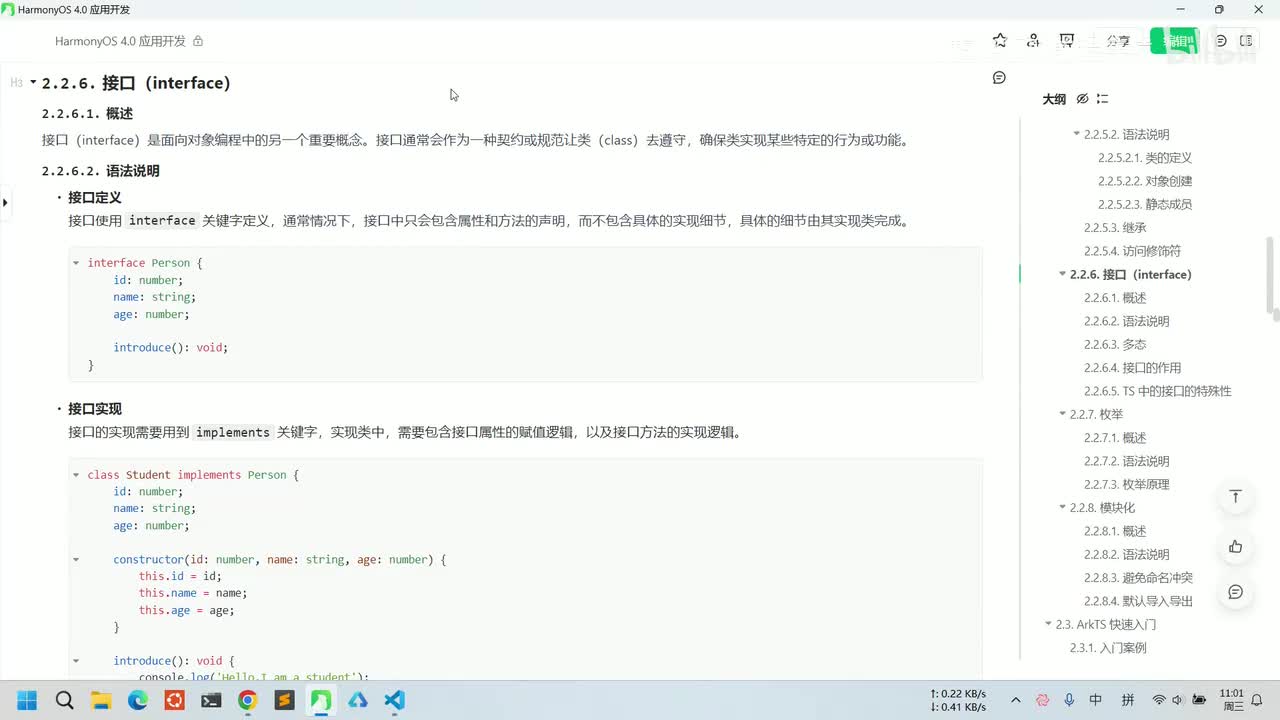Click back-to-top floating button
Screen dimensions: 1280x720
(x=1235, y=497)
